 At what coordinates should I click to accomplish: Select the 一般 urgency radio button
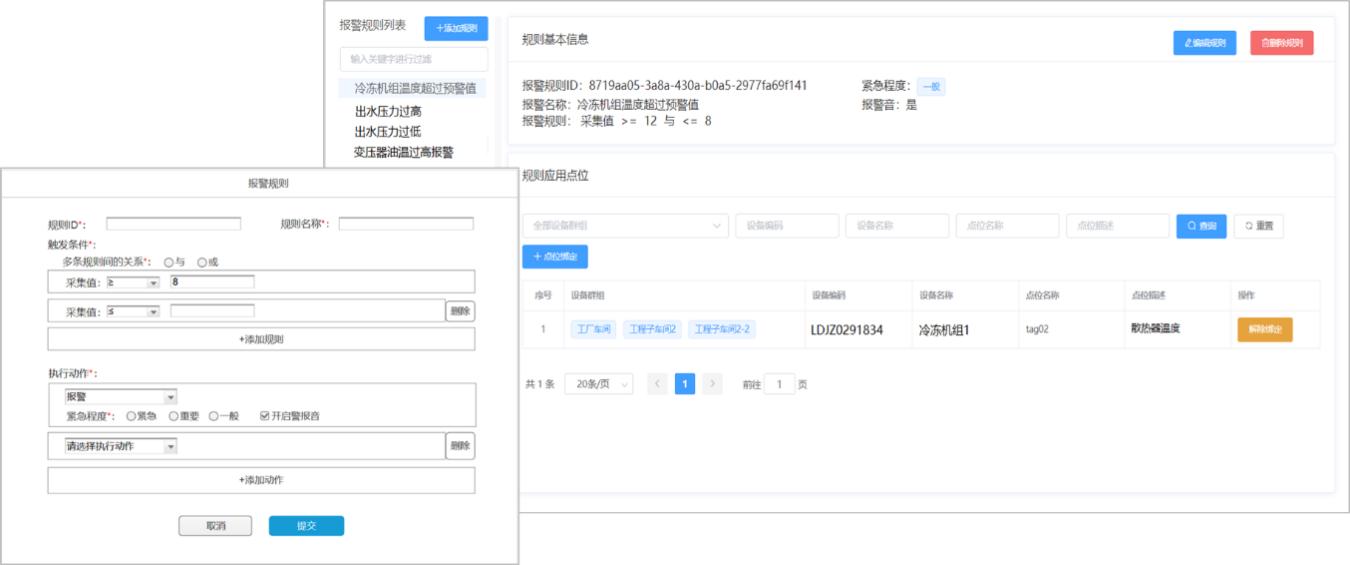pyautogui.click(x=214, y=416)
